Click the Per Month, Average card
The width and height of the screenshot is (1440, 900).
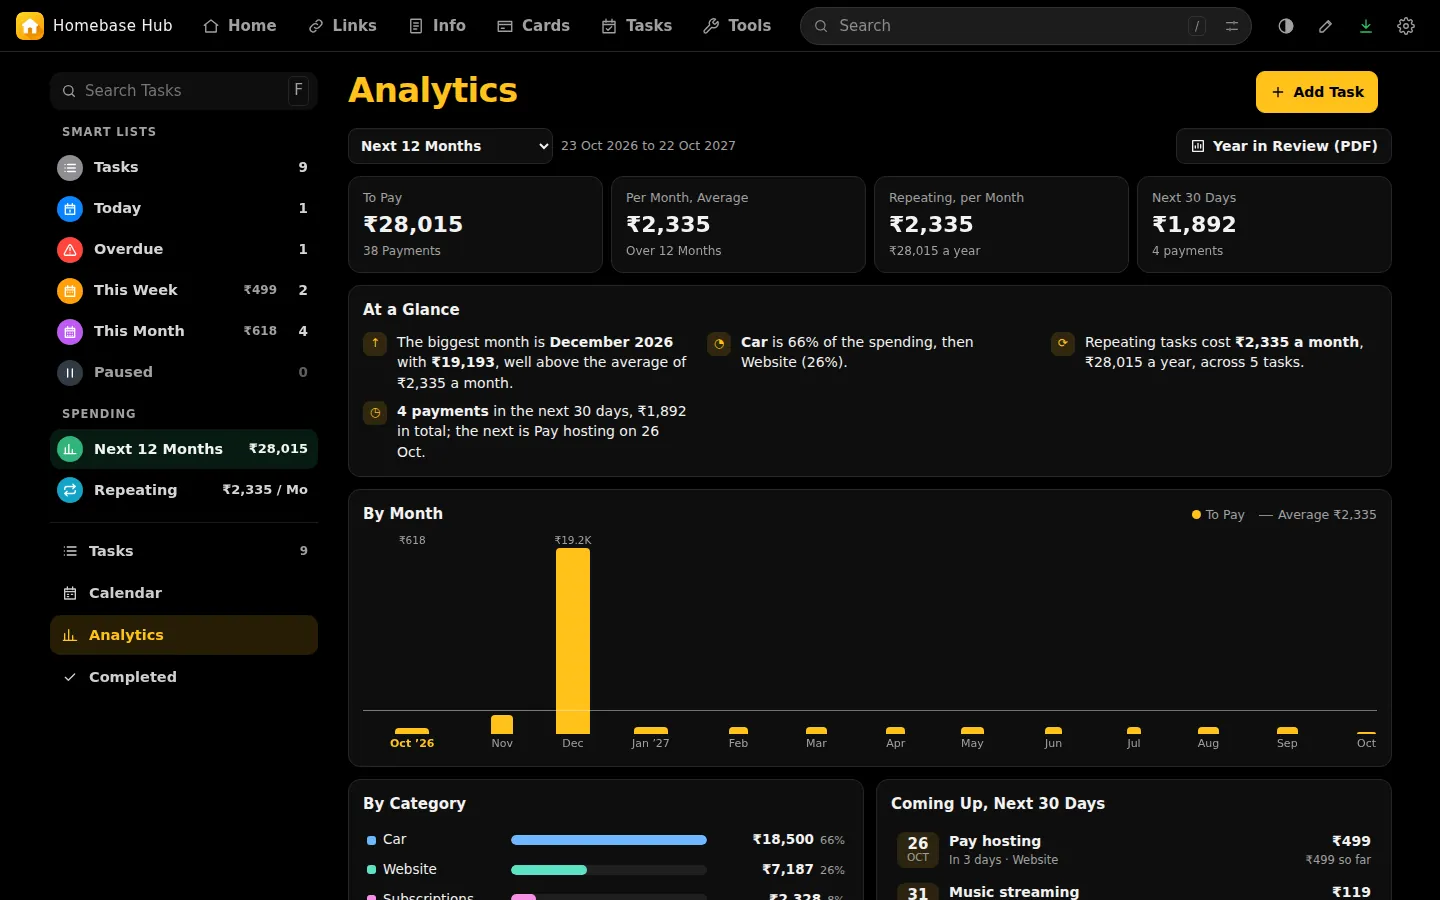click(x=738, y=224)
